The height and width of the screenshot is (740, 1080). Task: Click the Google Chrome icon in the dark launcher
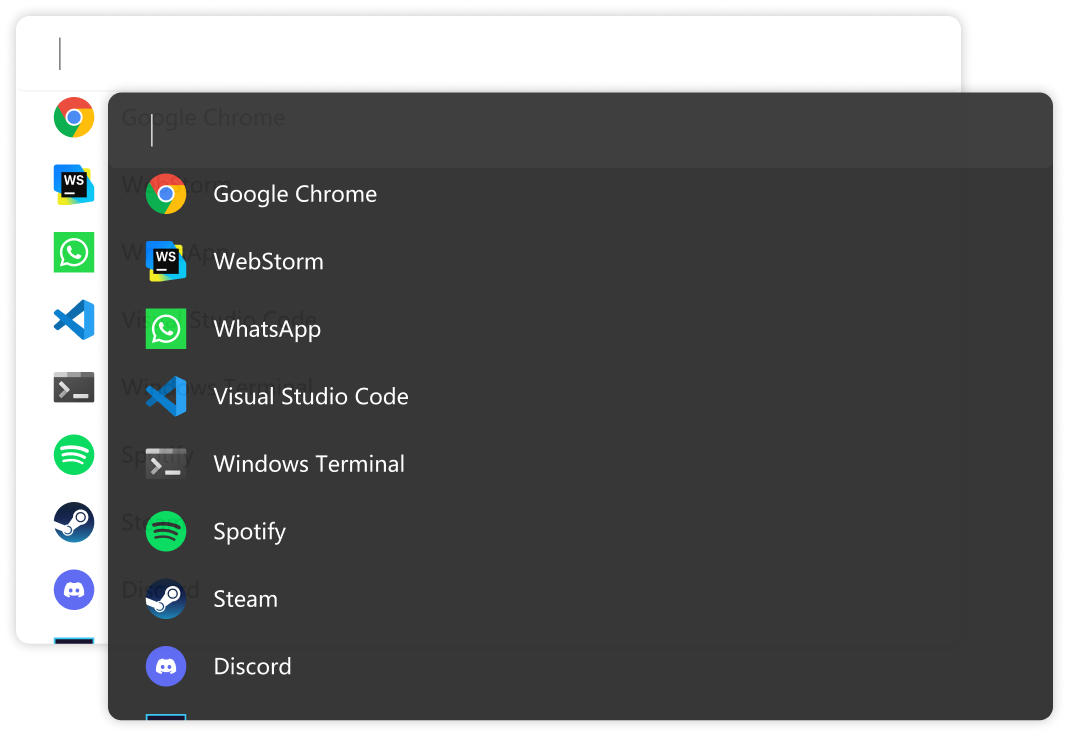point(166,194)
